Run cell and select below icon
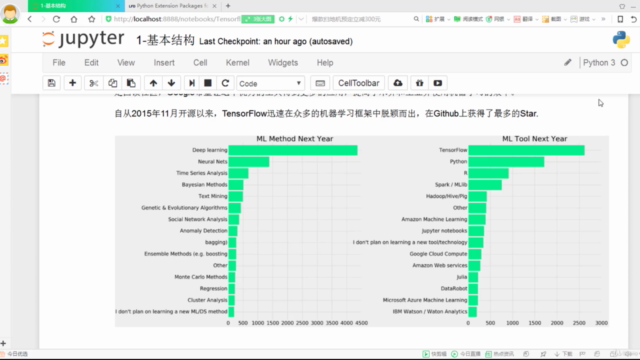 [191, 83]
